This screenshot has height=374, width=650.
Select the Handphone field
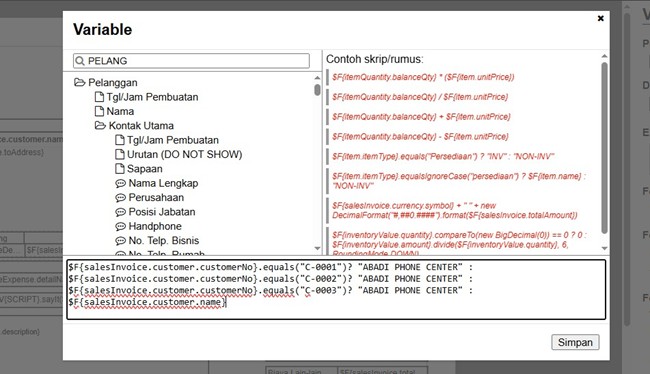[x=155, y=226]
